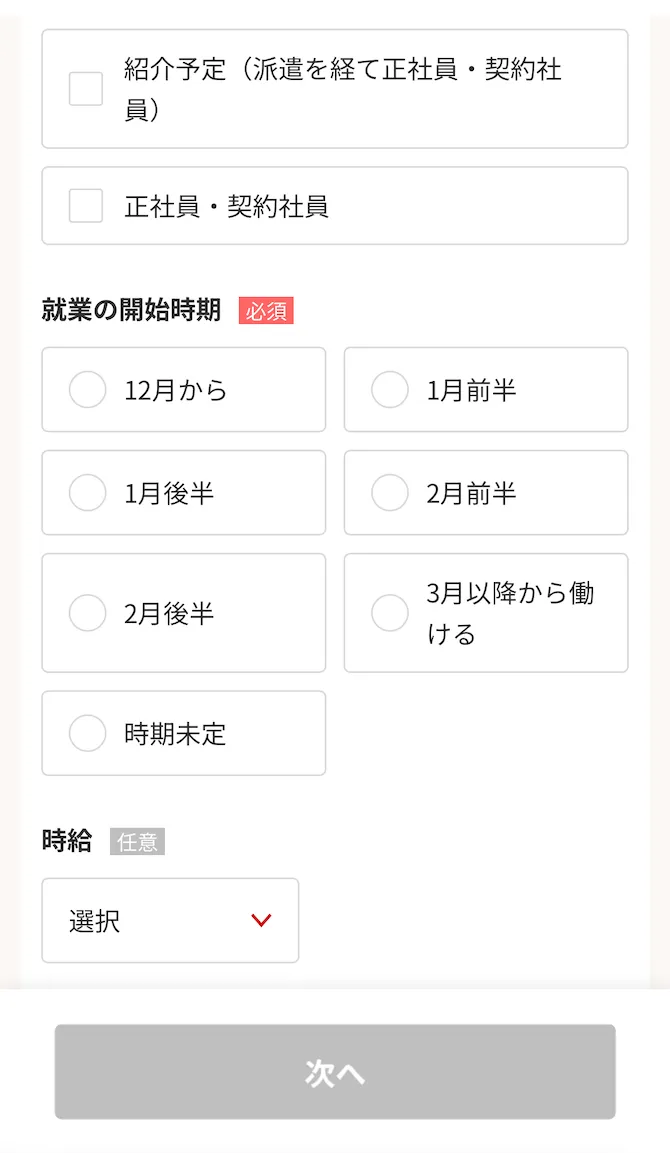This screenshot has width=670, height=1153.
Task: Expand the wage selection combo box
Action: pyautogui.click(x=170, y=920)
